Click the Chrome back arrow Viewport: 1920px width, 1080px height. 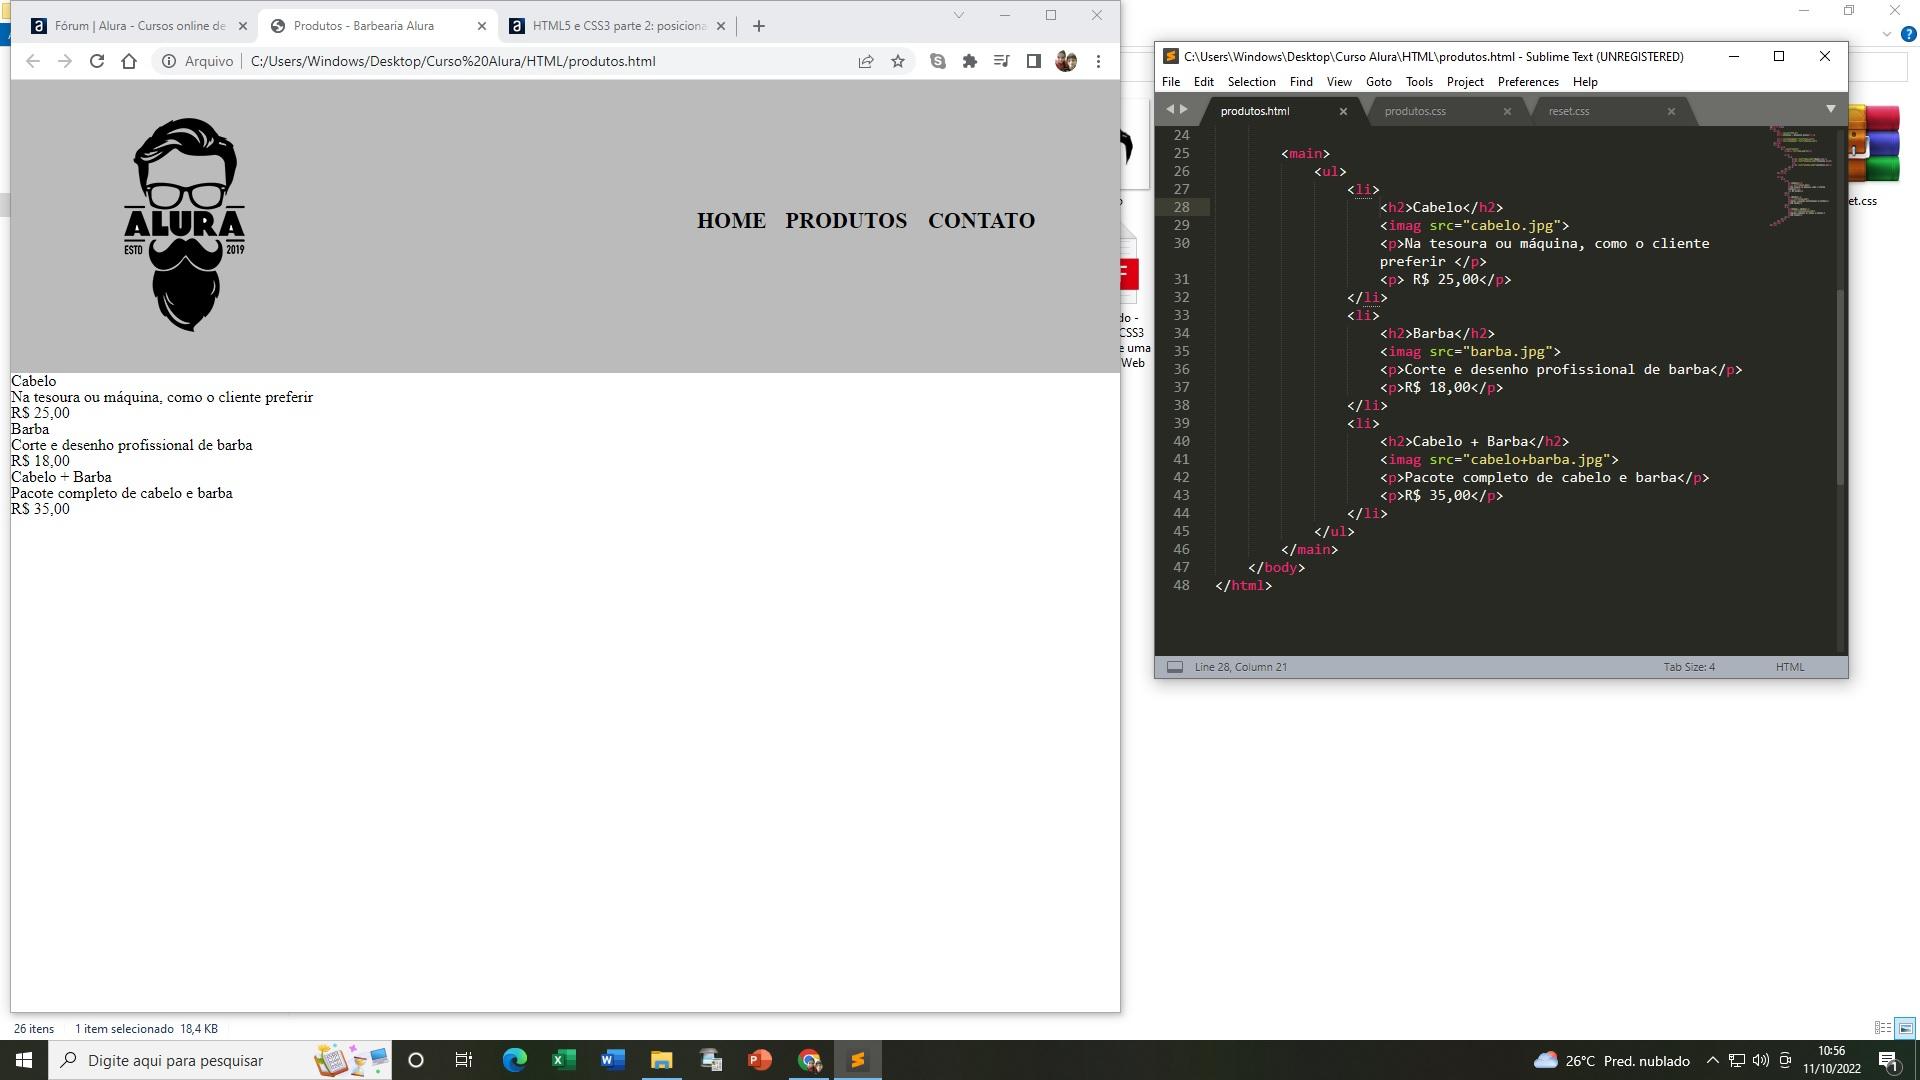point(33,61)
